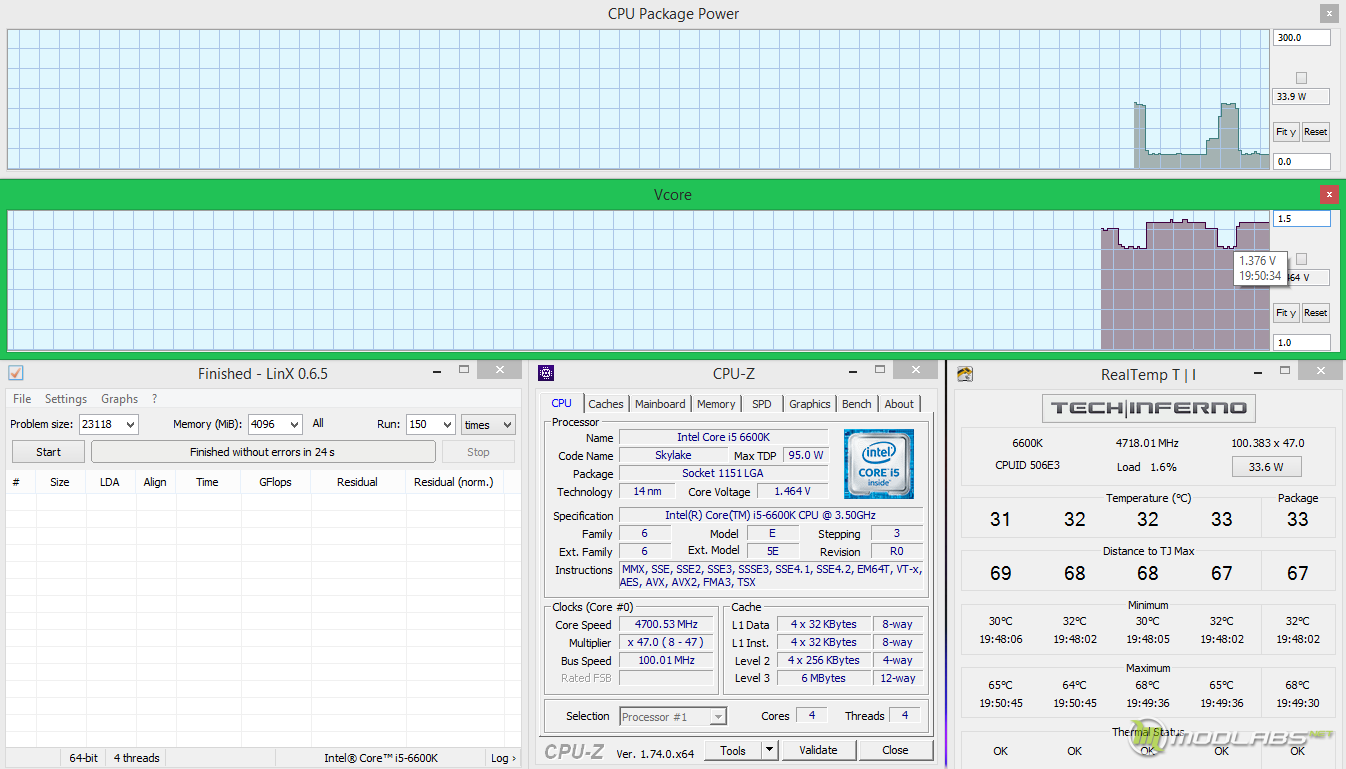Click the 'Intel Core i5 6600K' Name field
The width and height of the screenshot is (1346, 769).
(724, 437)
